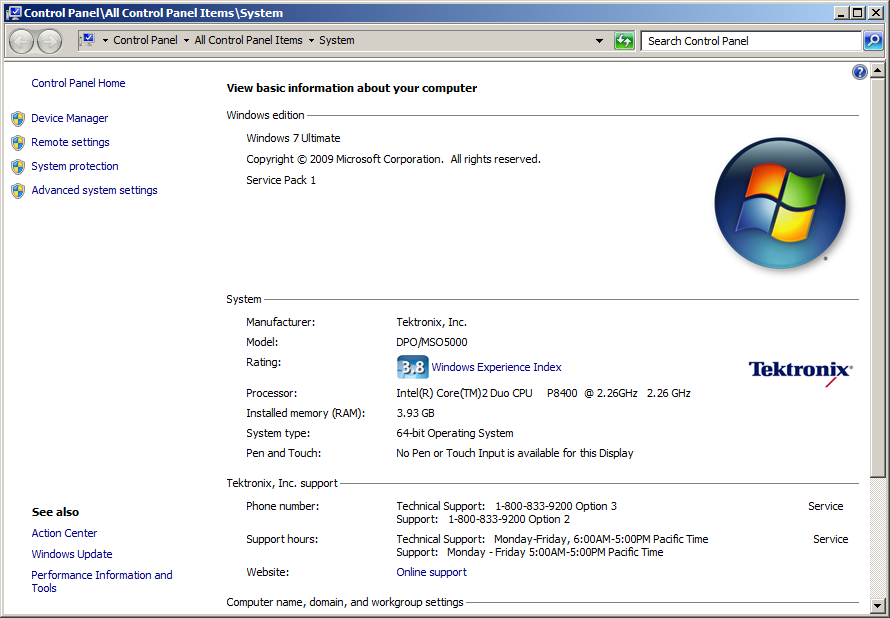Click the No Pen or Touch Input text
The height and width of the screenshot is (618, 890).
point(515,452)
